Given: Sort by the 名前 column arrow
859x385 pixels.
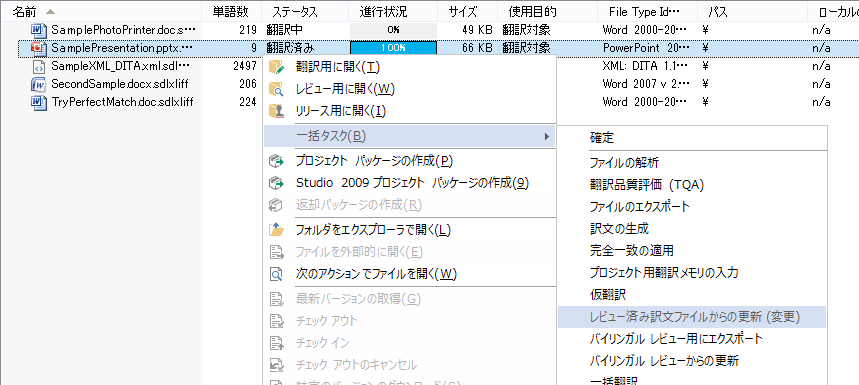Looking at the screenshot, I should point(50,12).
